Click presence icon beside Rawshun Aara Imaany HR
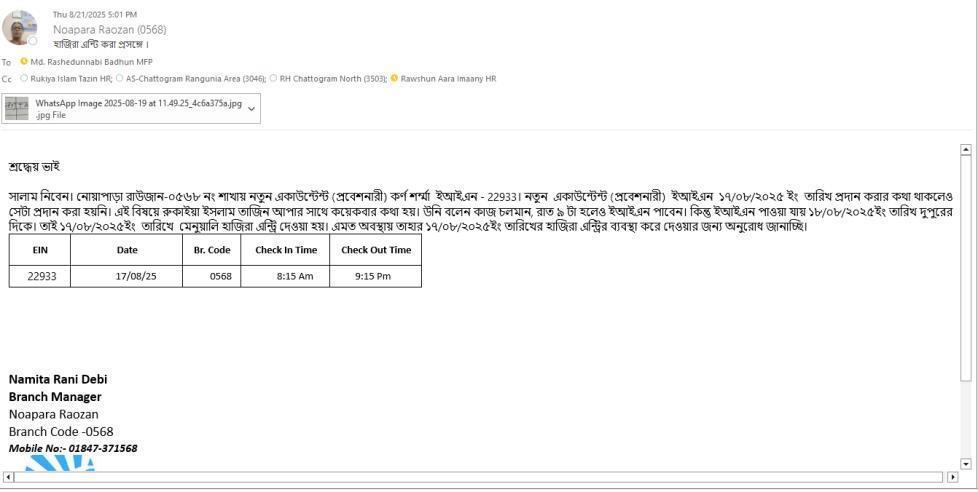The height and width of the screenshot is (492, 978). [394, 78]
